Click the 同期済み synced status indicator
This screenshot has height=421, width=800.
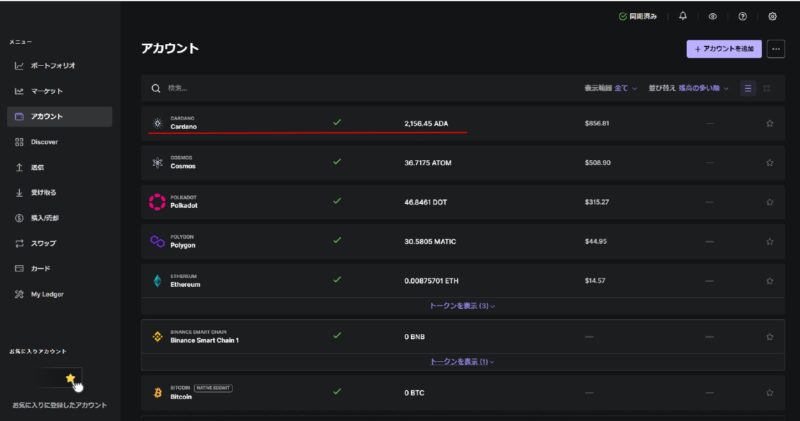pyautogui.click(x=638, y=16)
